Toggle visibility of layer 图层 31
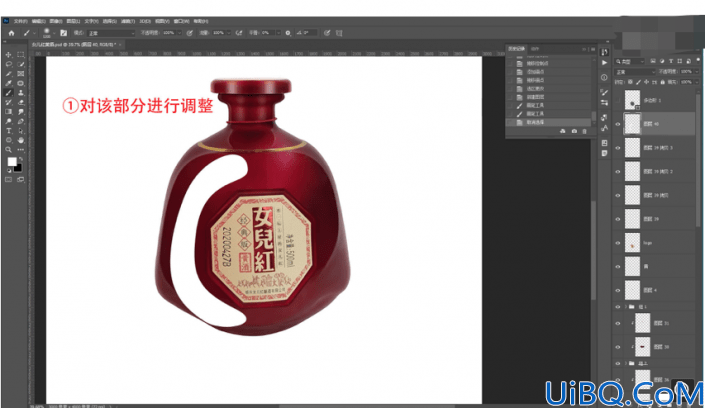This screenshot has width=705, height=408. tap(618, 323)
